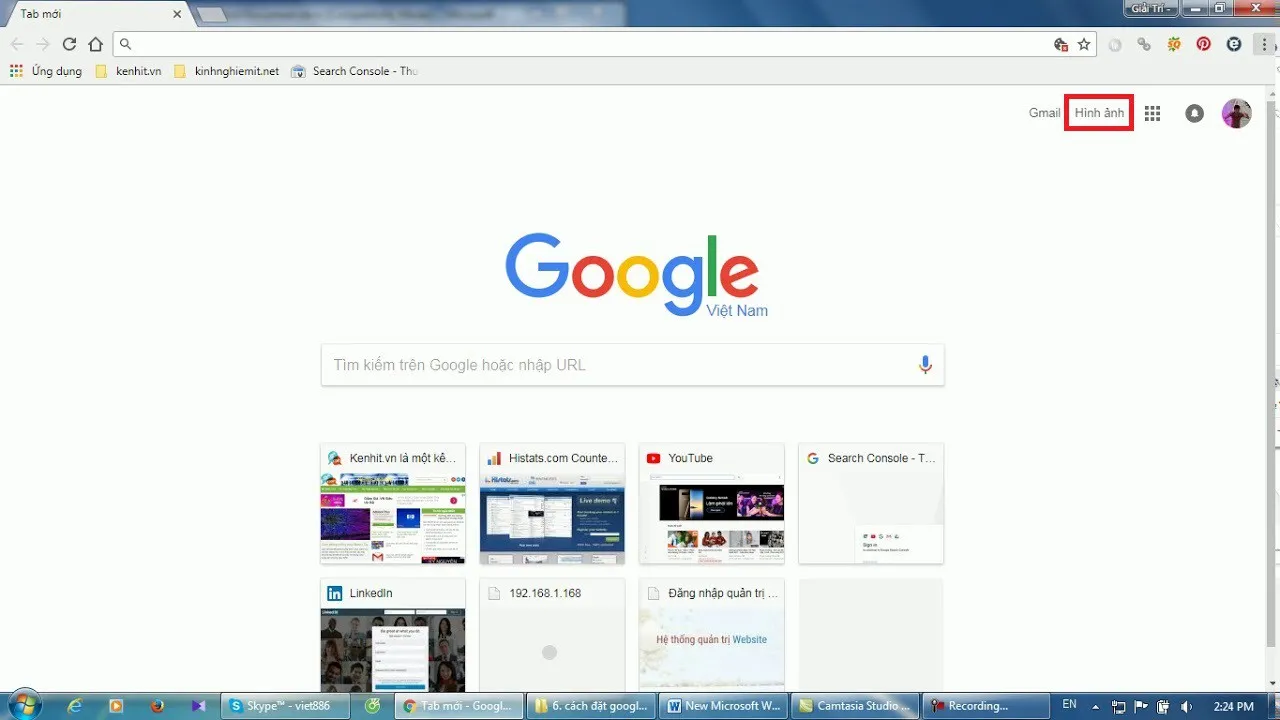
Task: Close the 'Tab mới' tab
Action: click(x=178, y=14)
